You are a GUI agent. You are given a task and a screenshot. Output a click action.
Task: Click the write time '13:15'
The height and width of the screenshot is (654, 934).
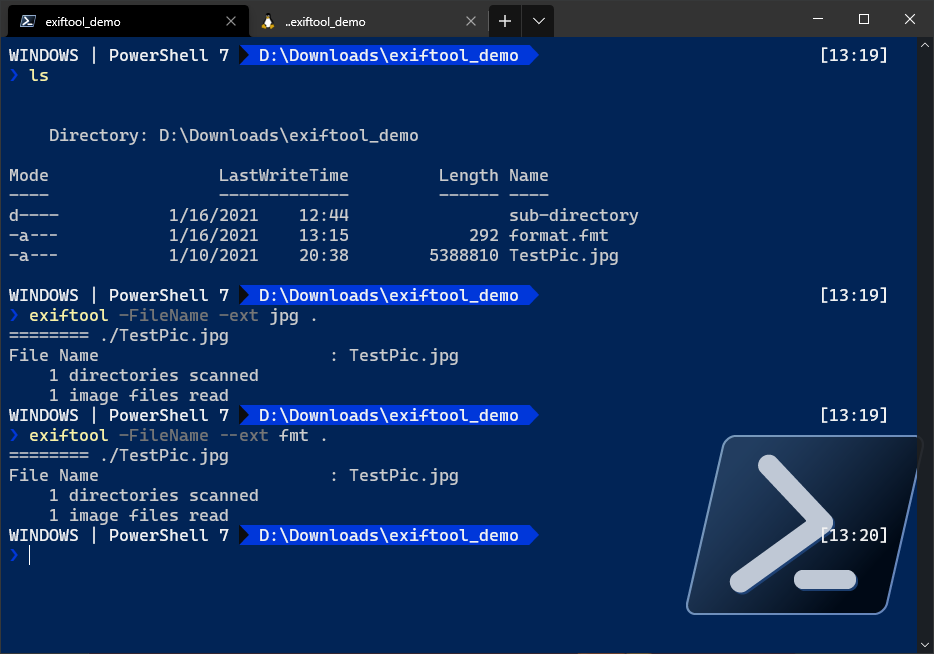pyautogui.click(x=323, y=235)
